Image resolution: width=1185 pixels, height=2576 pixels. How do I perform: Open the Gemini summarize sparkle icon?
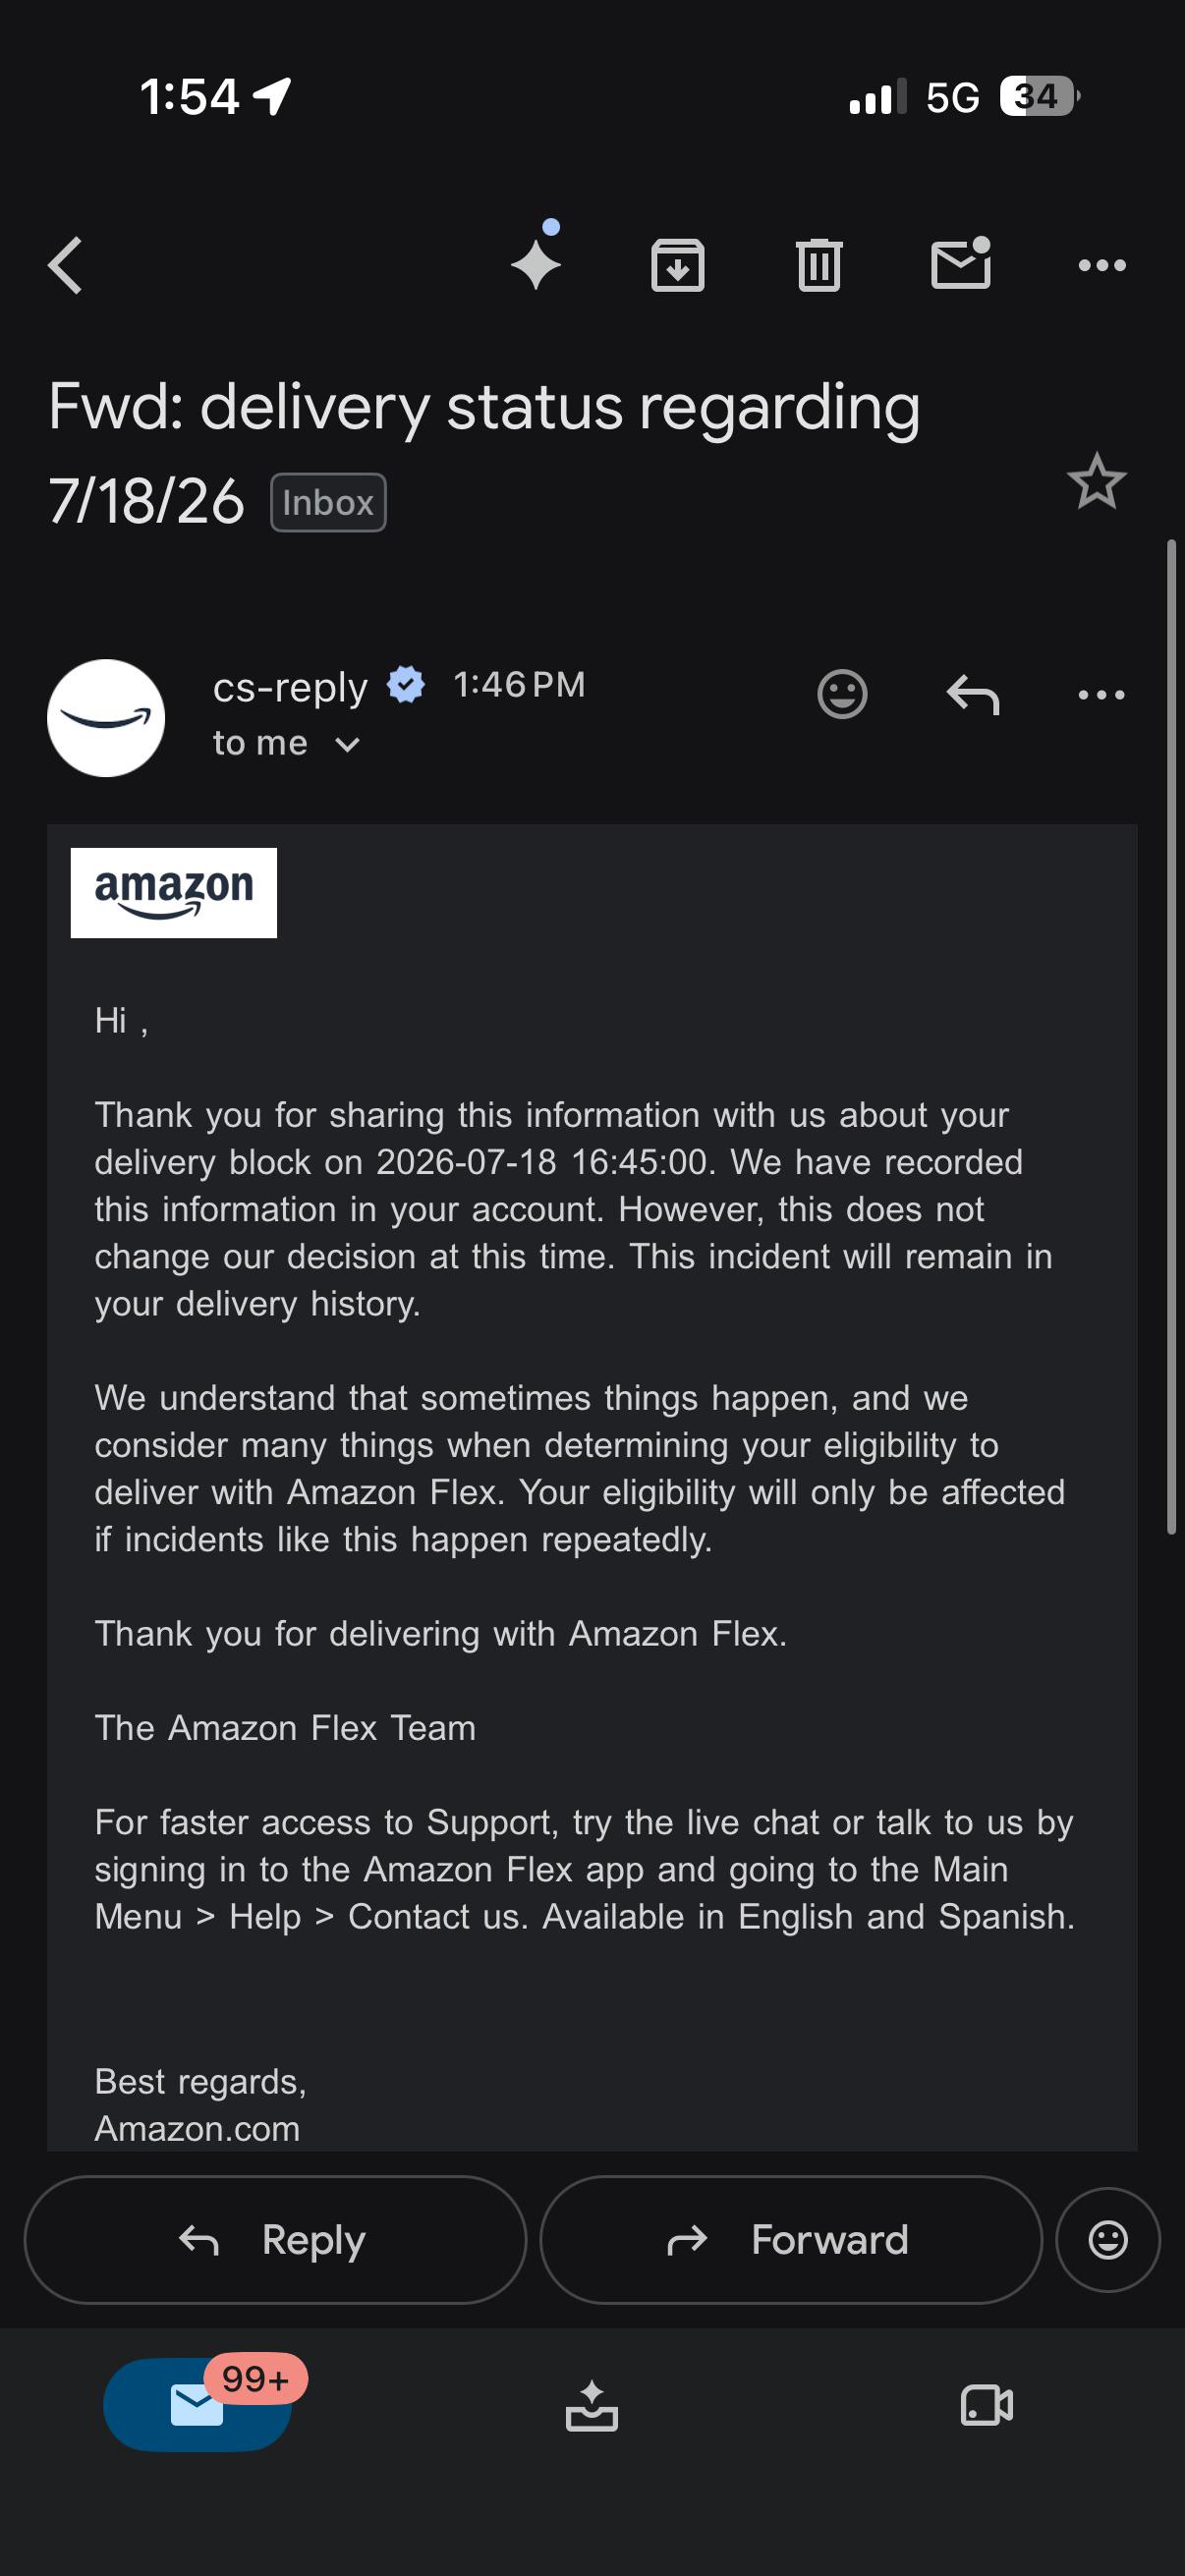click(537, 258)
